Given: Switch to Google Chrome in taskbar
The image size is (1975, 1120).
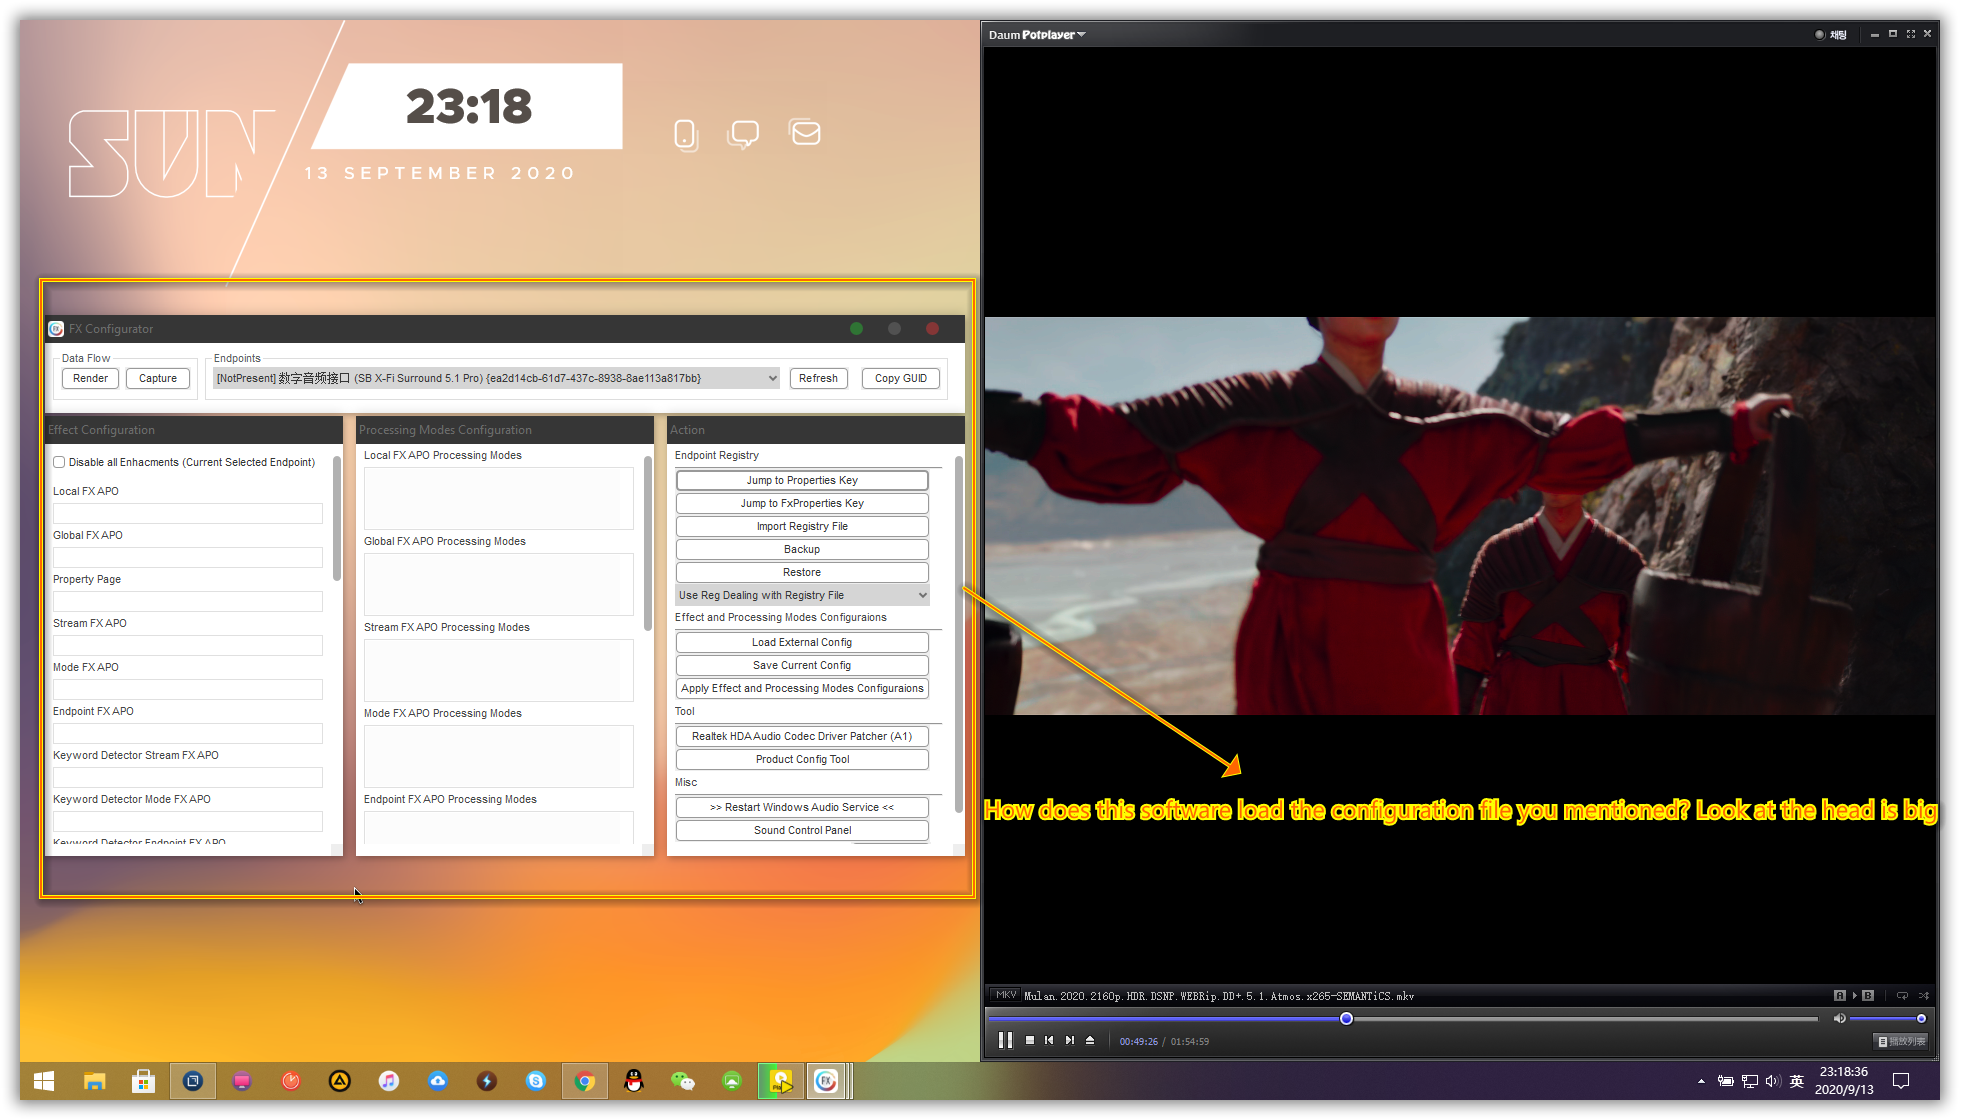Looking at the screenshot, I should (x=585, y=1081).
